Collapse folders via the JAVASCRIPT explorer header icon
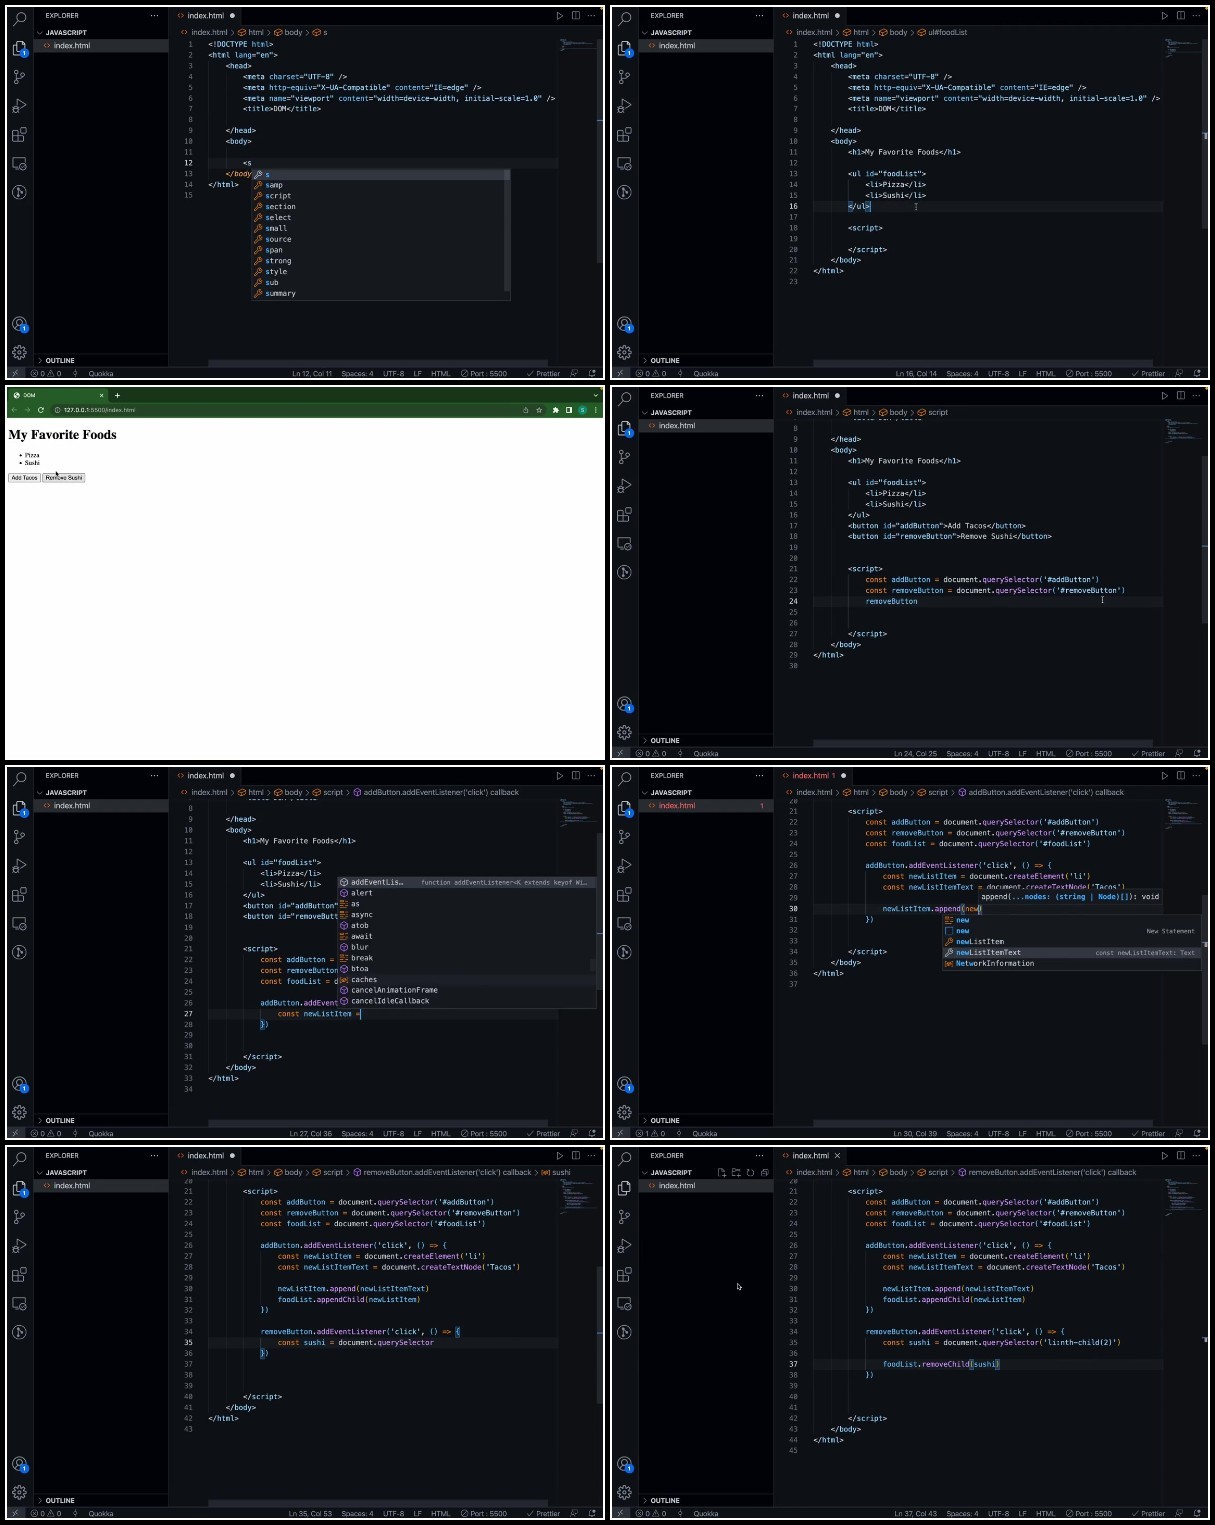Viewport: 1215px width, 1525px height. (765, 1172)
